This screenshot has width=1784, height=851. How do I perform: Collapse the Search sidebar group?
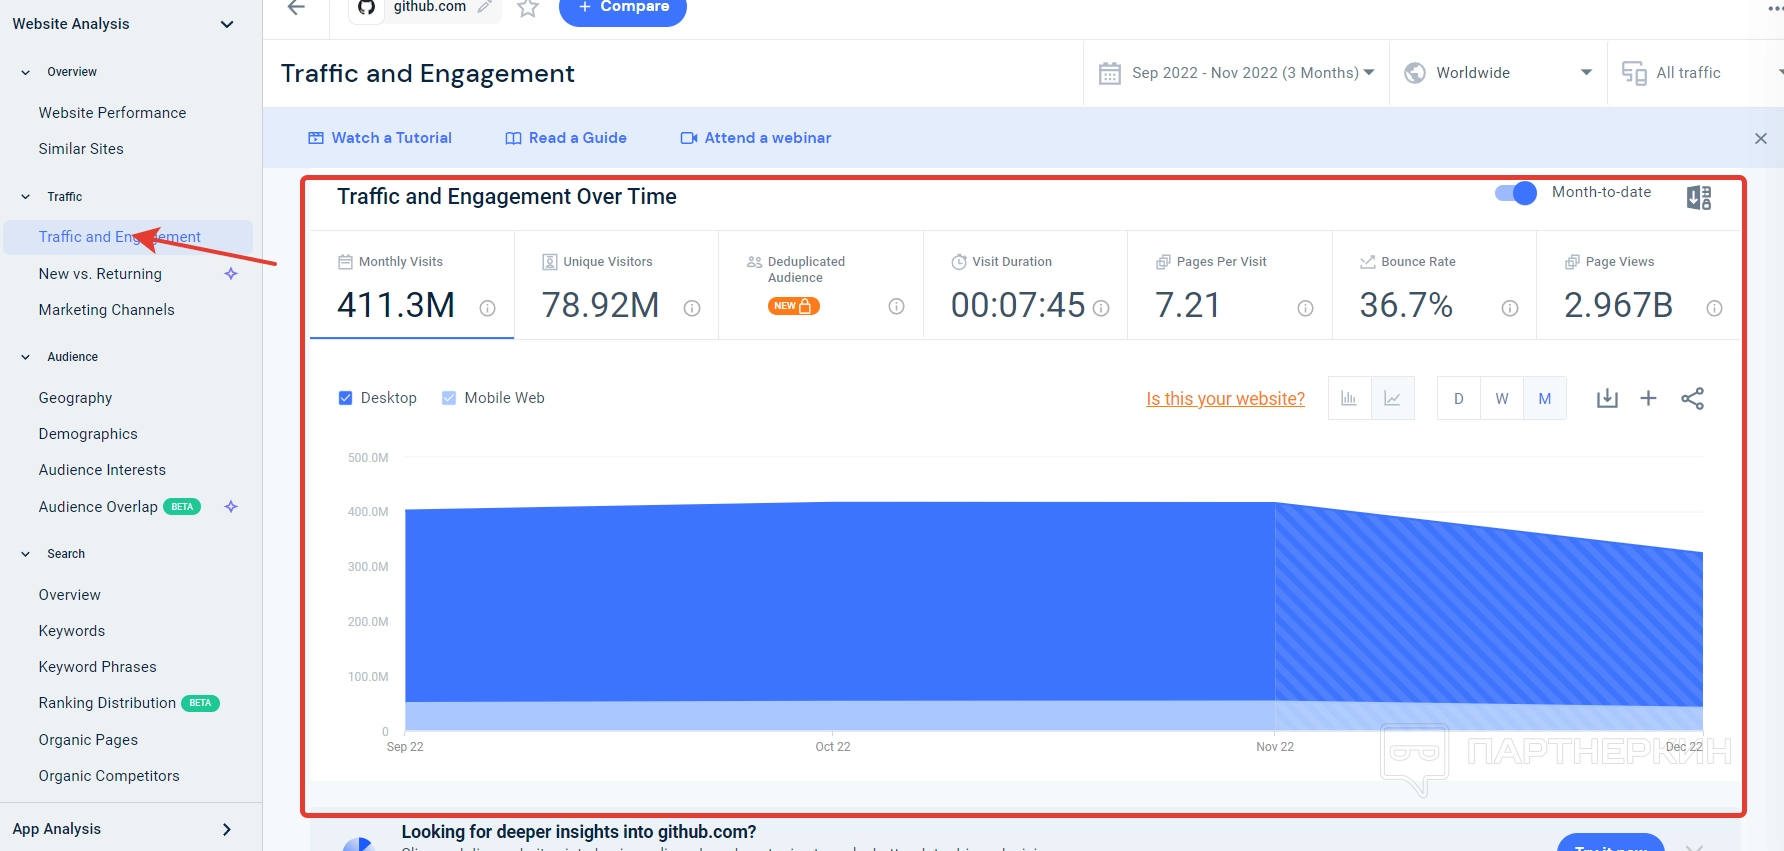[x=26, y=554]
